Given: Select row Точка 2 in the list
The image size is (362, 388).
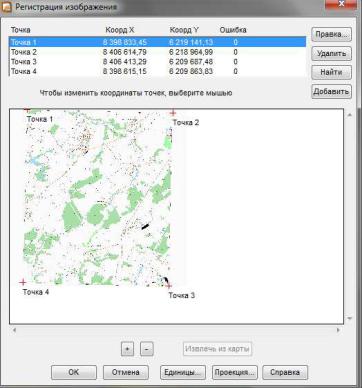Looking at the screenshot, I should pos(157,52).
